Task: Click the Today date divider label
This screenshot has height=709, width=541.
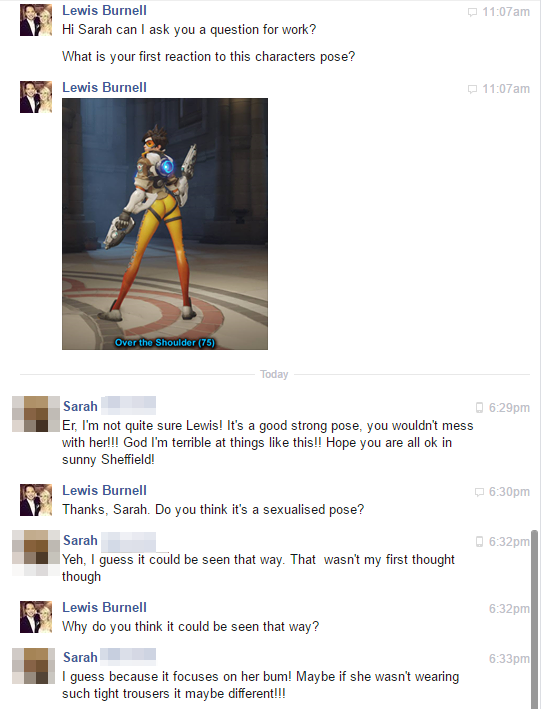Action: (274, 374)
